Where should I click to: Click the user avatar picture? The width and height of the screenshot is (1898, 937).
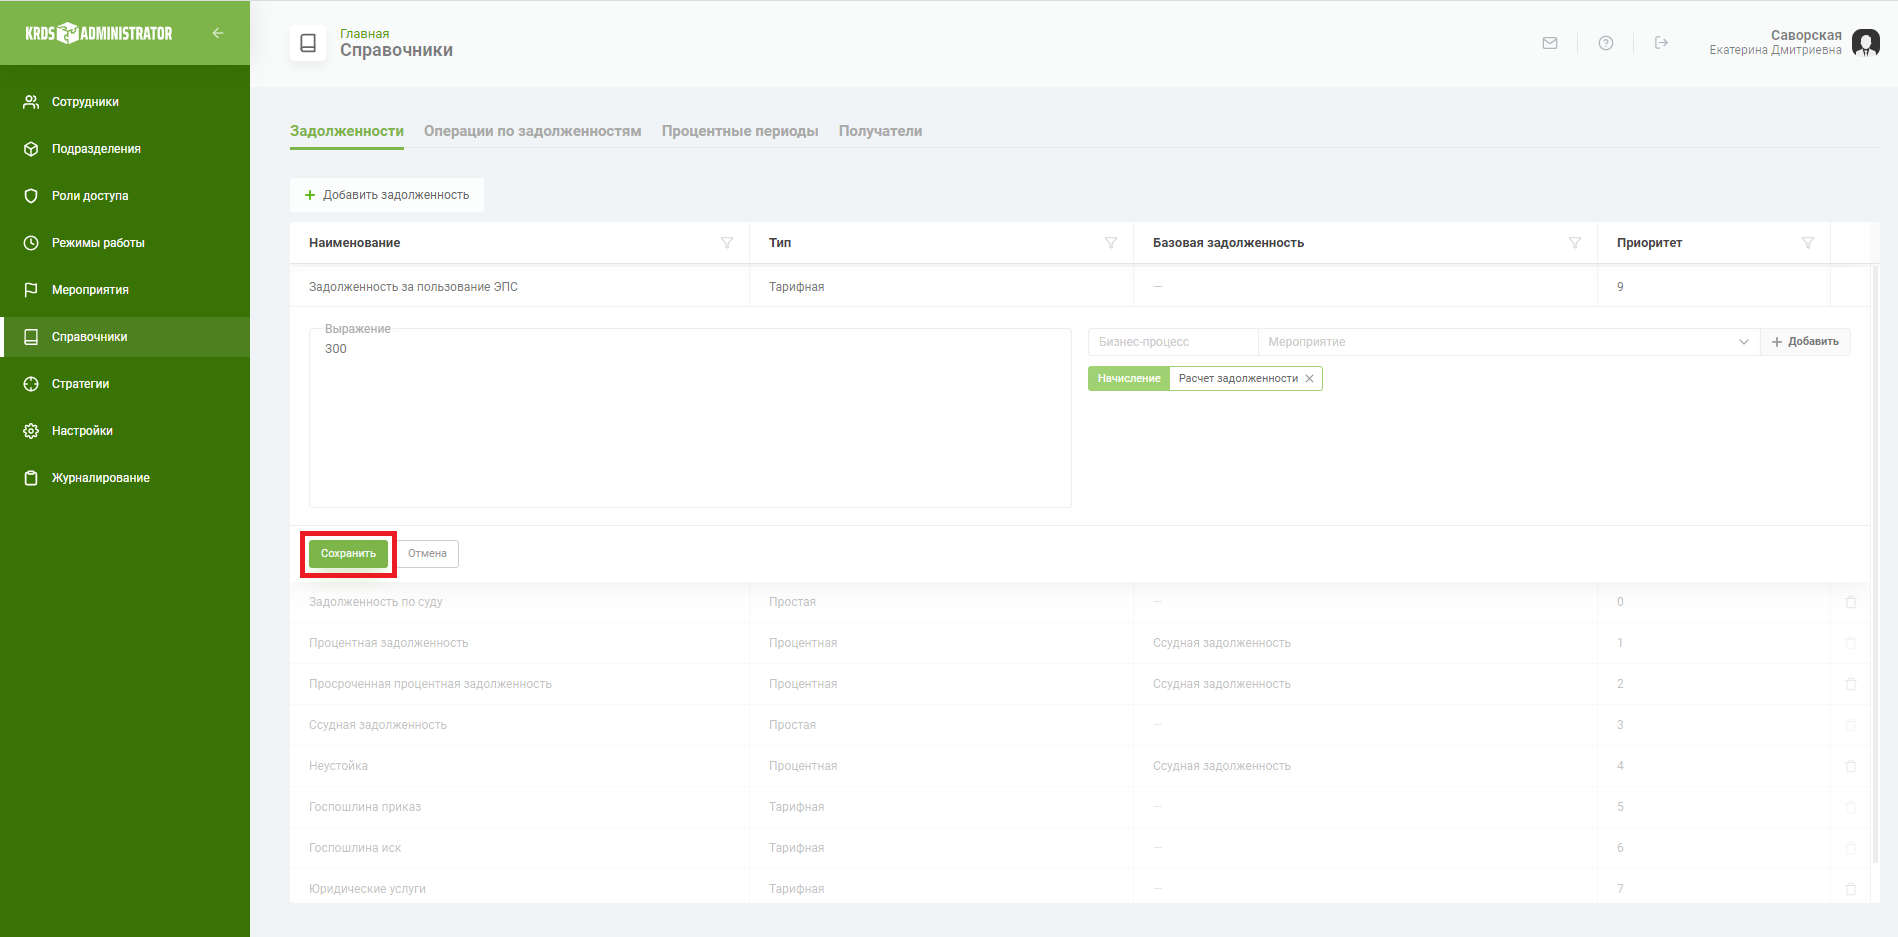[1865, 43]
